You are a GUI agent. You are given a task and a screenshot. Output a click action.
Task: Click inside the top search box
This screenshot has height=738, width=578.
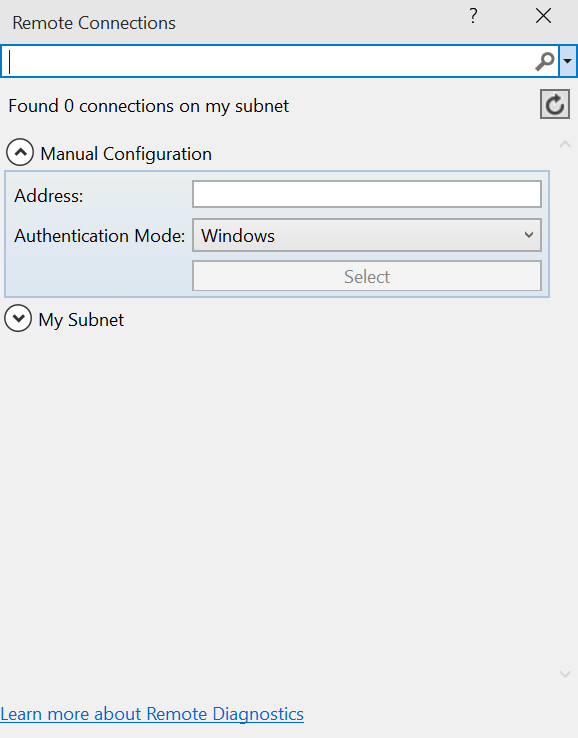[x=268, y=61]
